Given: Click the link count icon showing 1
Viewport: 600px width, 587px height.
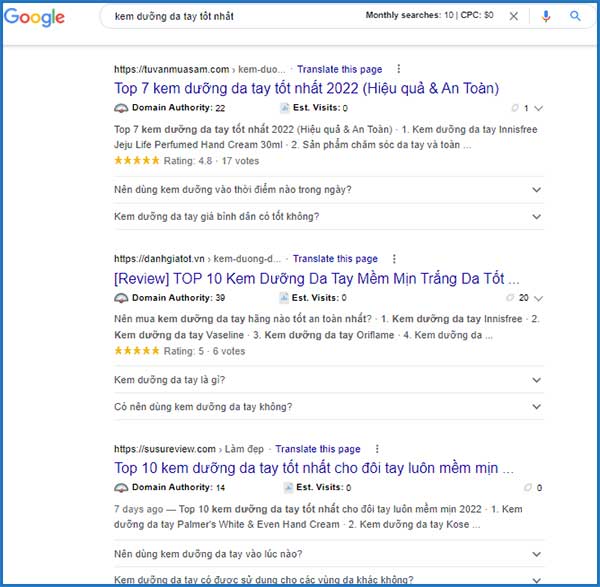Looking at the screenshot, I should pyautogui.click(x=515, y=108).
